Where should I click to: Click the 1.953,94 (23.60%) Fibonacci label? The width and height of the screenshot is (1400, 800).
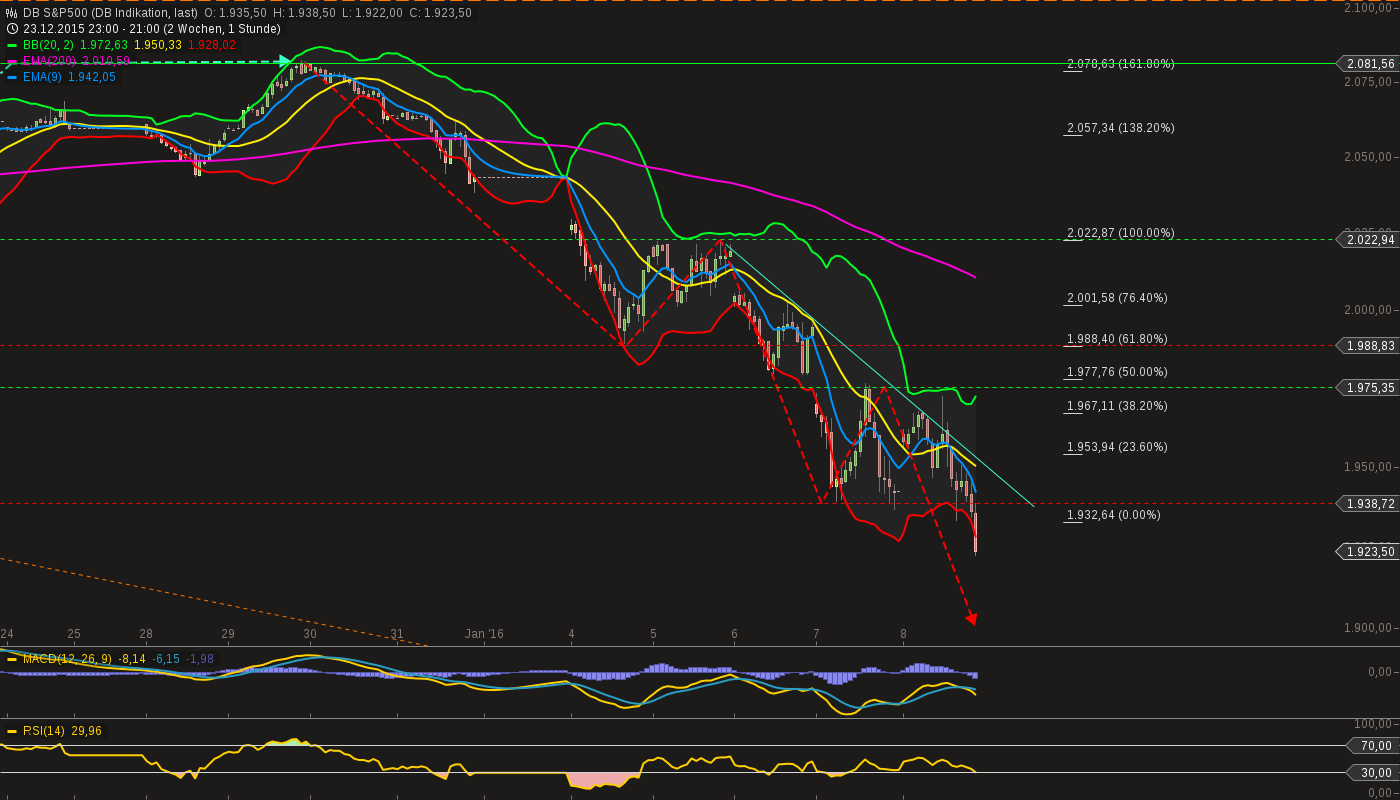1117,447
